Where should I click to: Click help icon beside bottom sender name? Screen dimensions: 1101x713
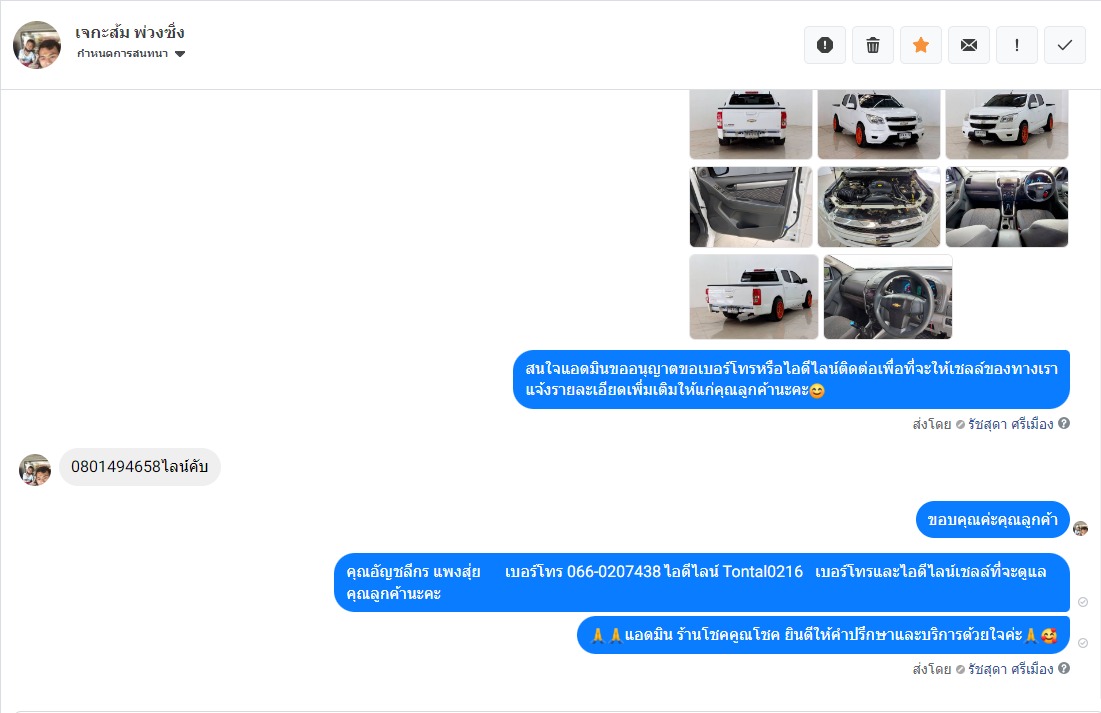(1064, 668)
